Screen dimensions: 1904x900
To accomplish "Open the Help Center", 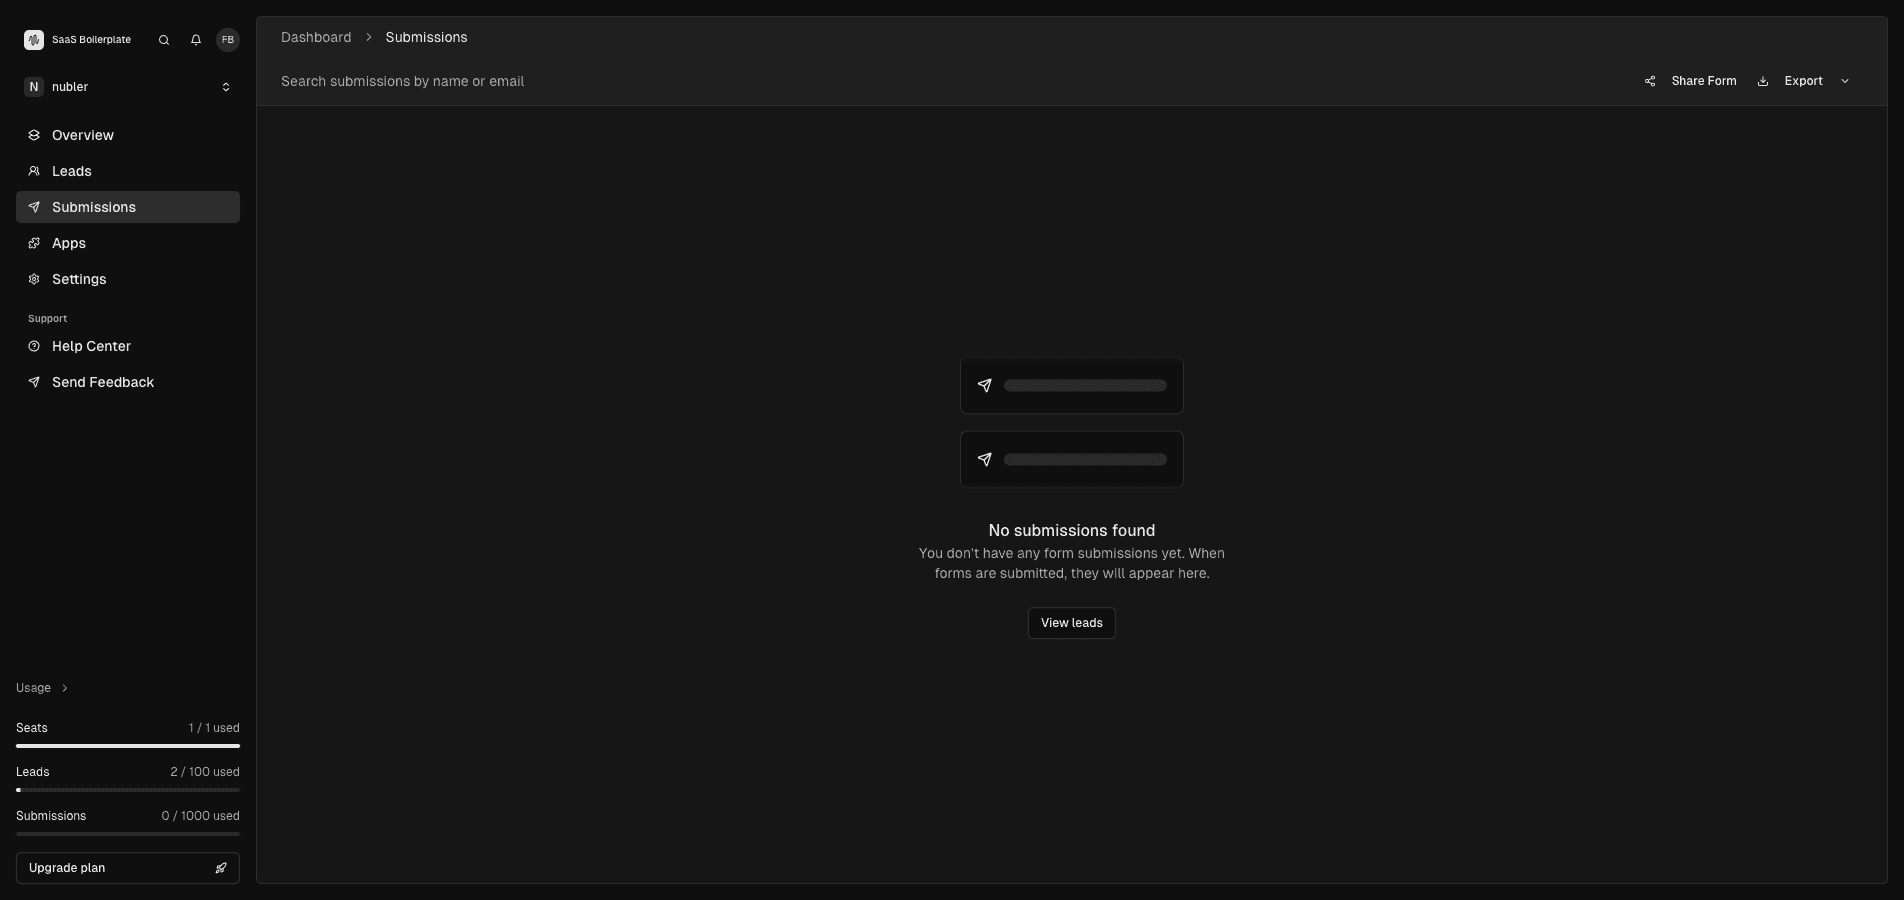I will click(90, 346).
